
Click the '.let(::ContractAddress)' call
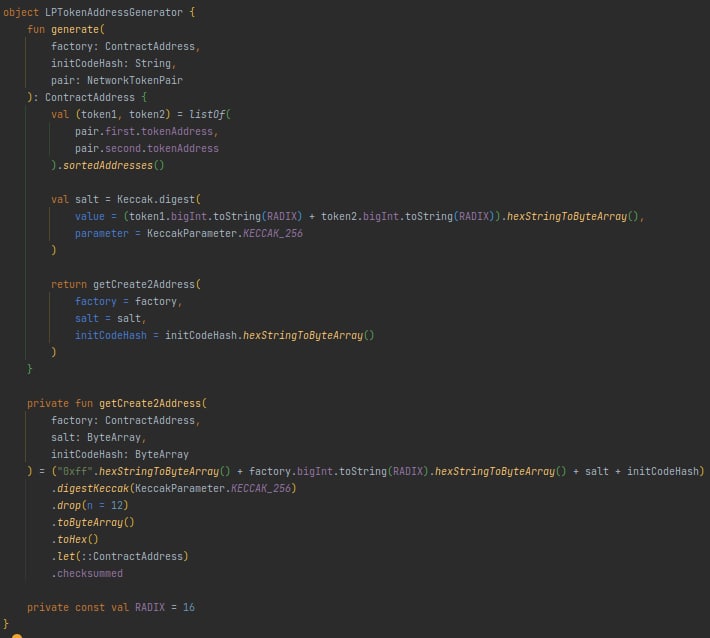click(x=120, y=556)
